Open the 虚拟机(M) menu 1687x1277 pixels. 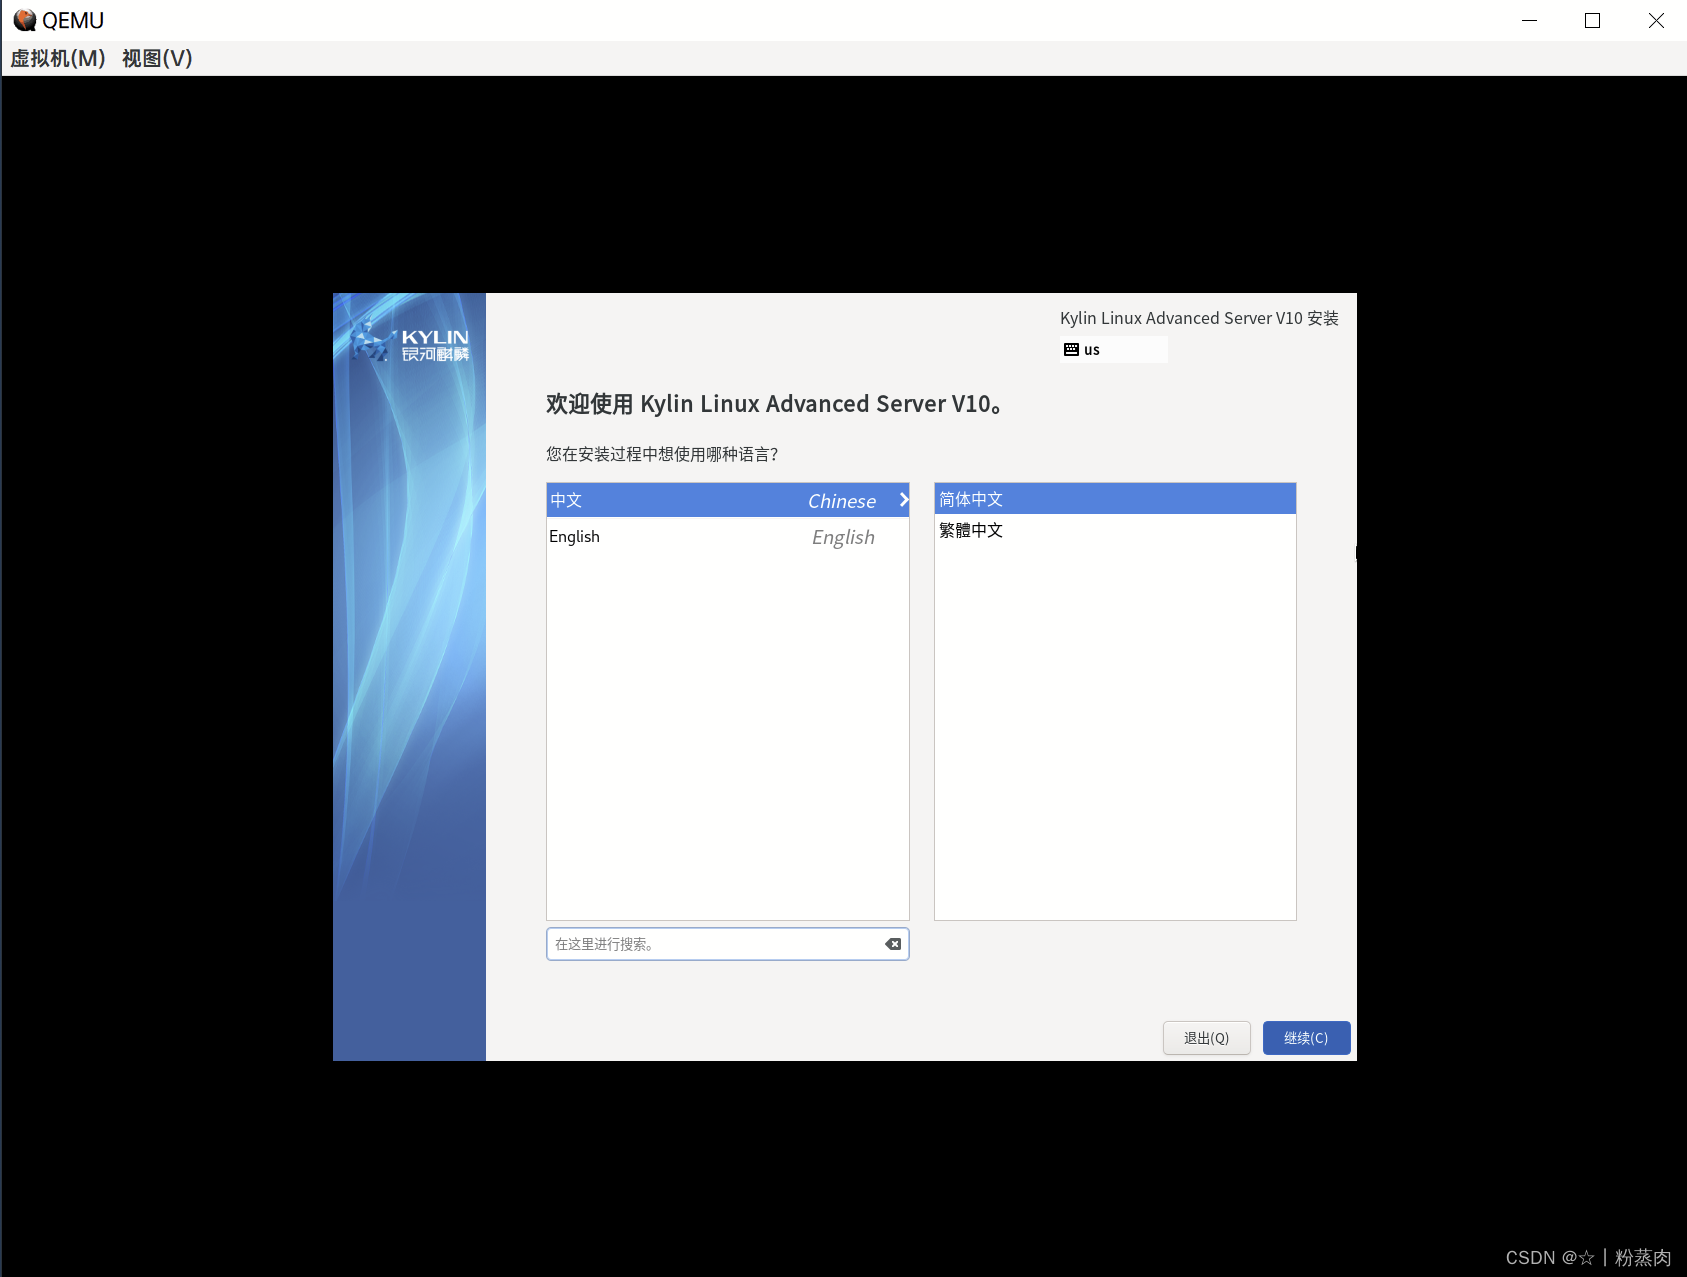click(58, 58)
